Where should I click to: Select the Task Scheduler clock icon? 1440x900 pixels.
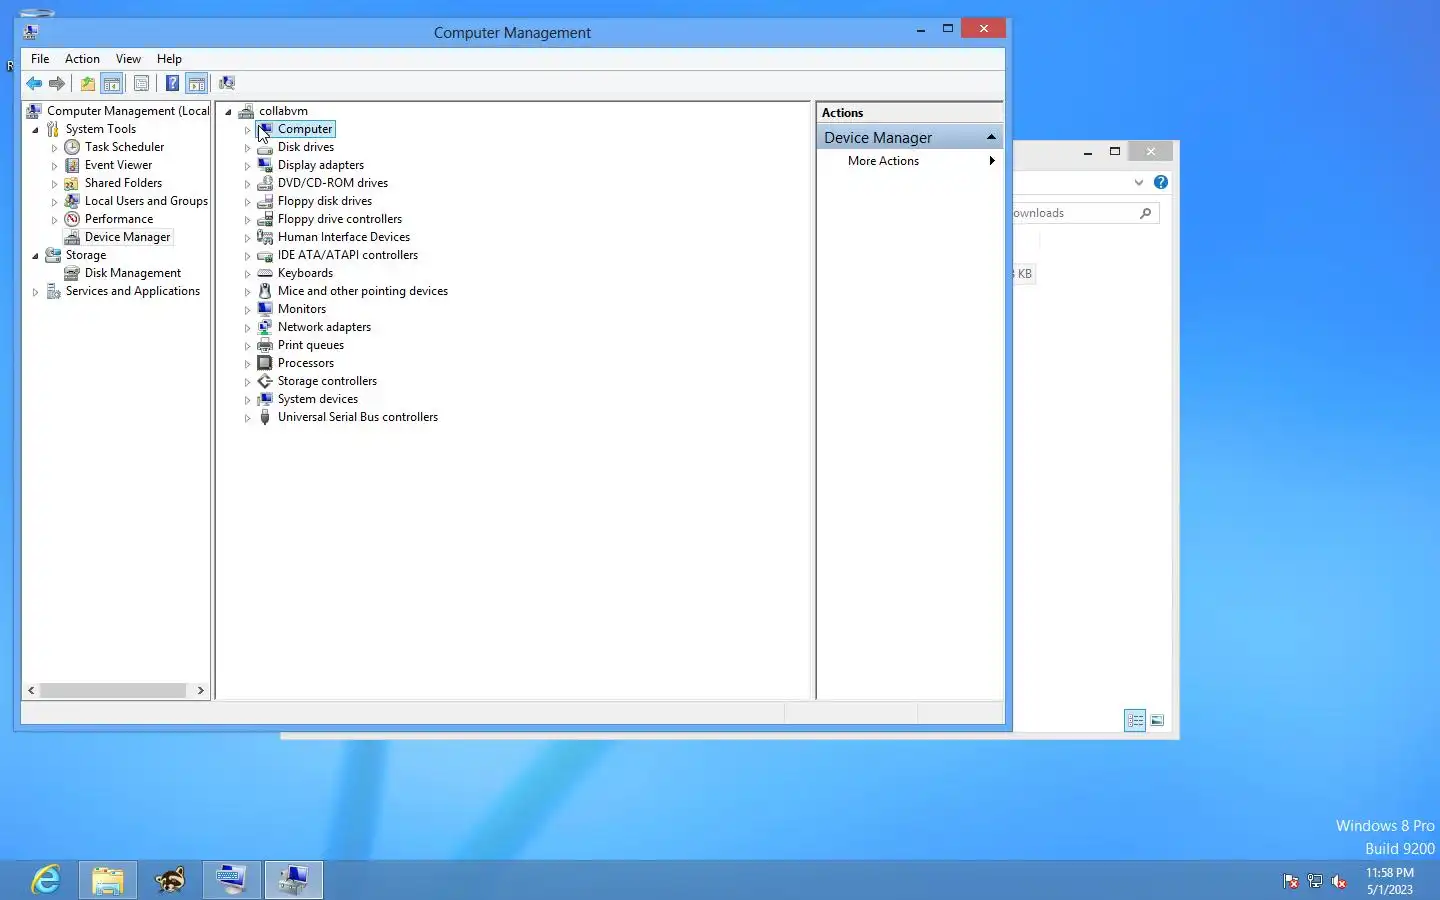coord(72,147)
